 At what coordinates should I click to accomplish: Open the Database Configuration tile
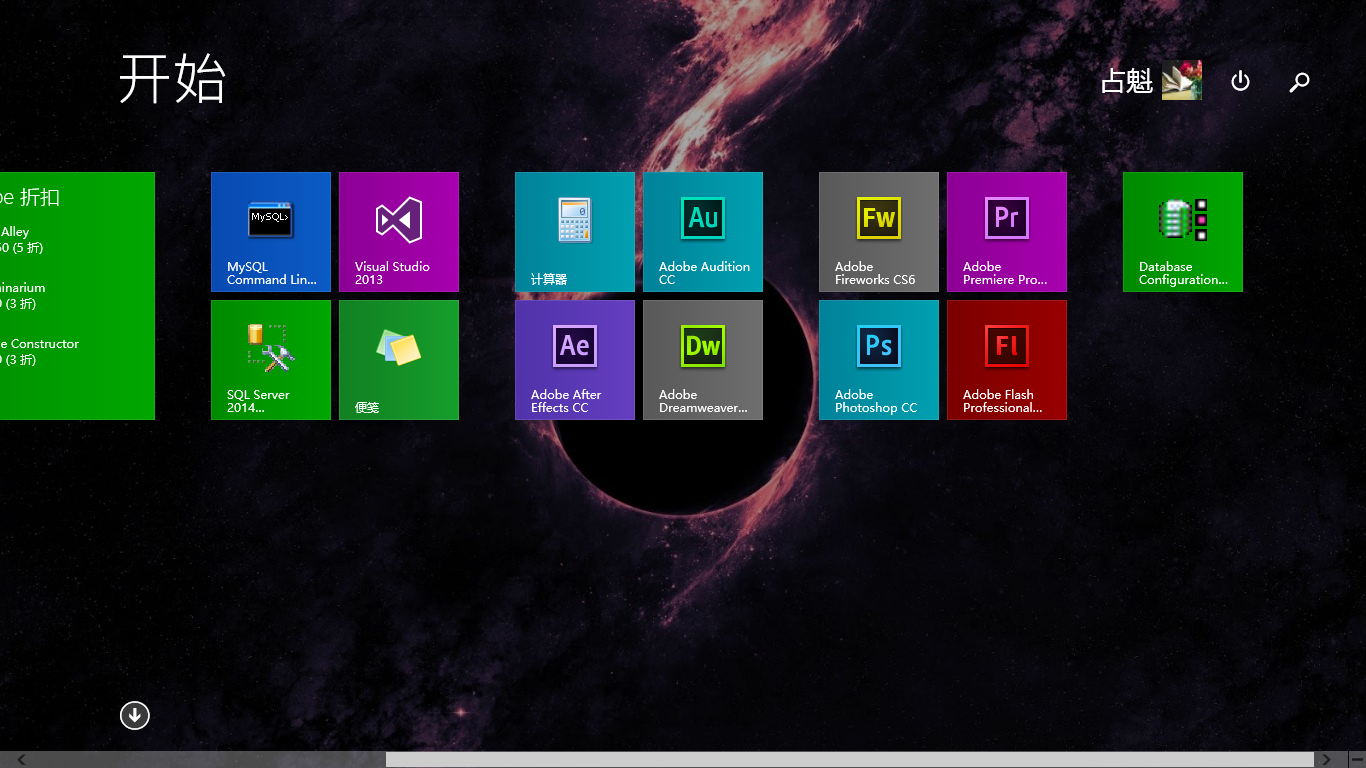[x=1183, y=232]
